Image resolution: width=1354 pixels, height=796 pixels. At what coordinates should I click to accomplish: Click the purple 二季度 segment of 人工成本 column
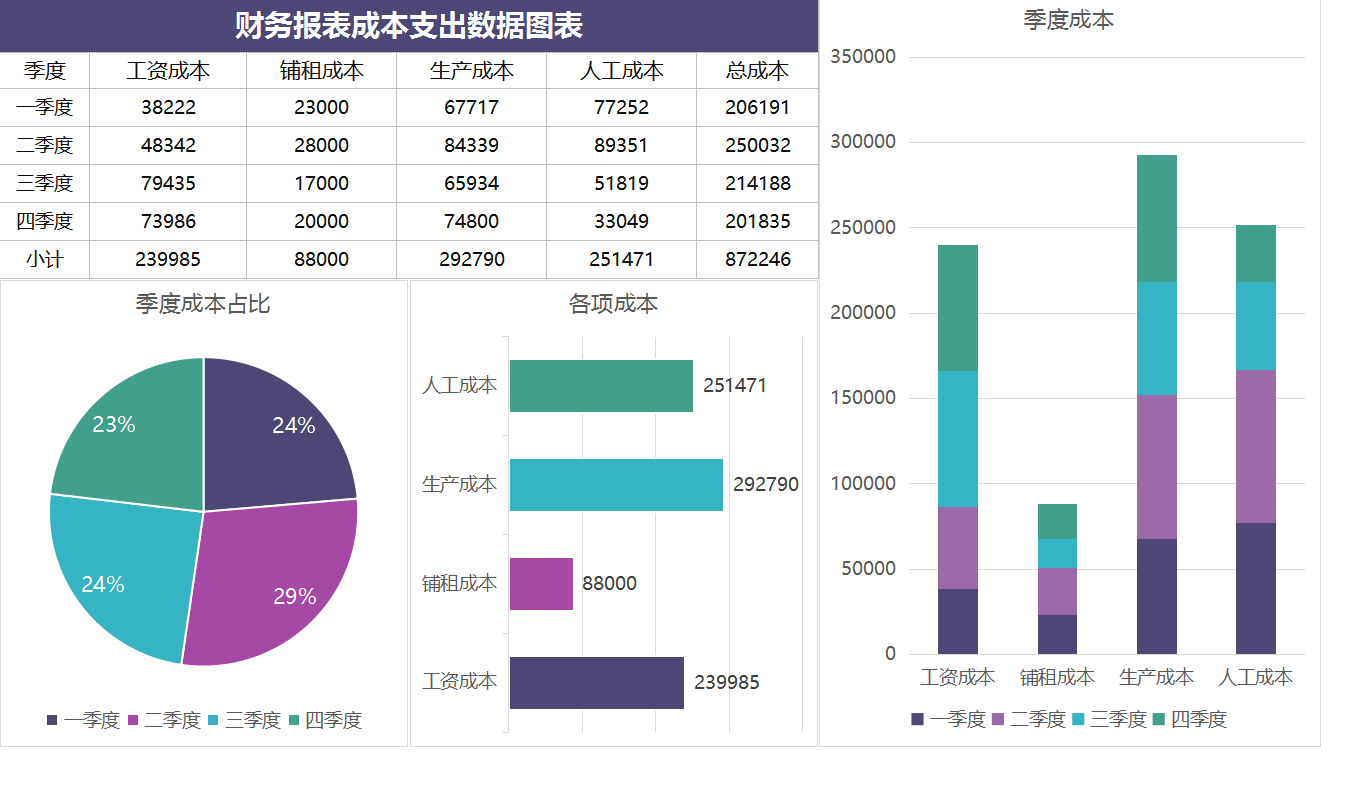(1256, 446)
